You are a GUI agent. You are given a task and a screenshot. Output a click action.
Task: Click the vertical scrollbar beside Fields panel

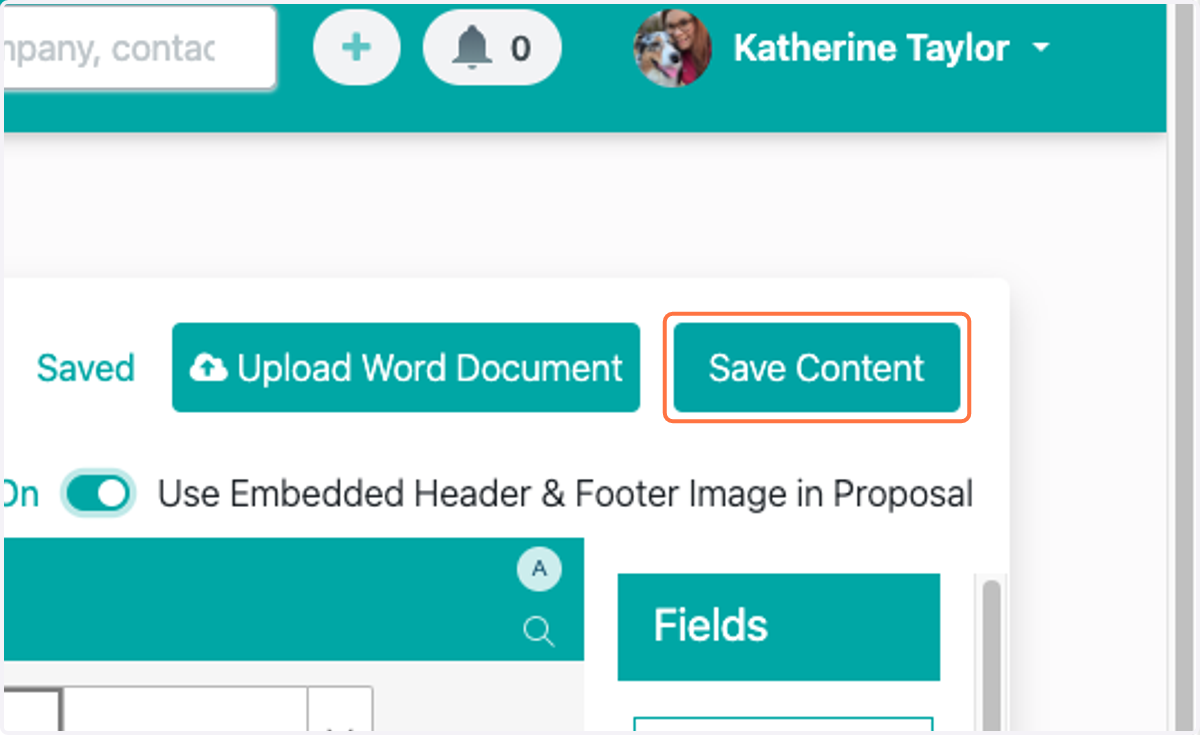click(x=991, y=655)
